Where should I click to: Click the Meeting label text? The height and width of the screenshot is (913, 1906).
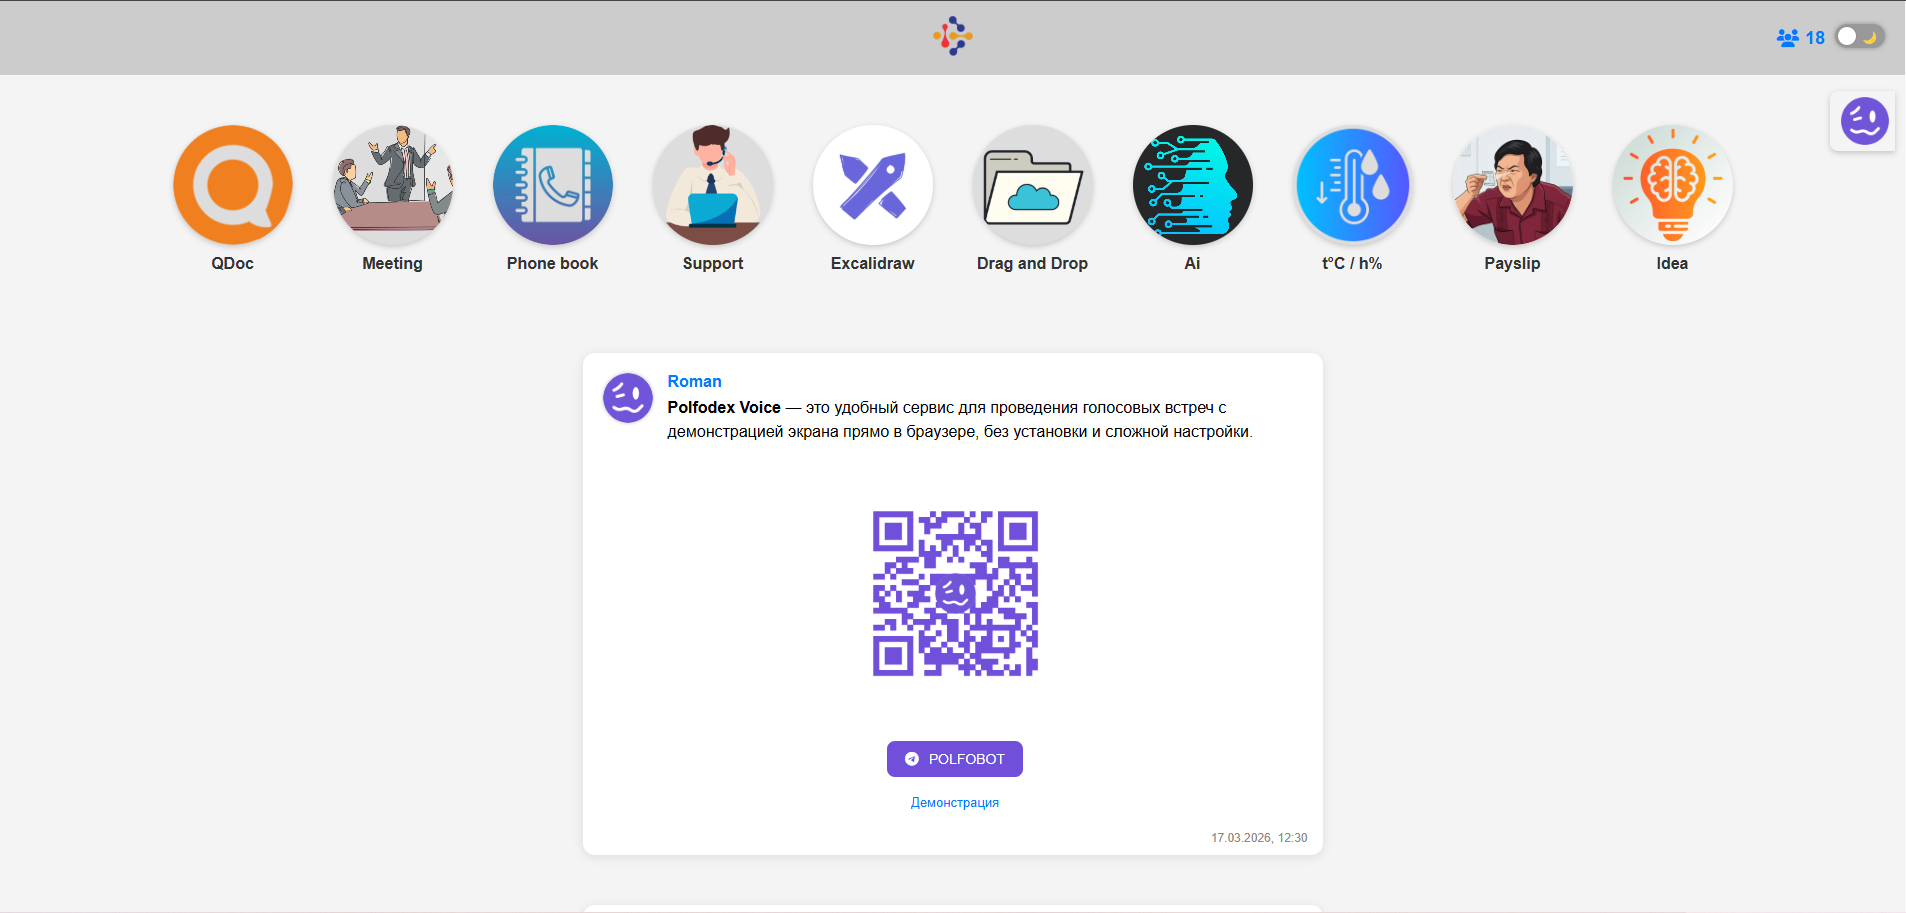(x=393, y=264)
